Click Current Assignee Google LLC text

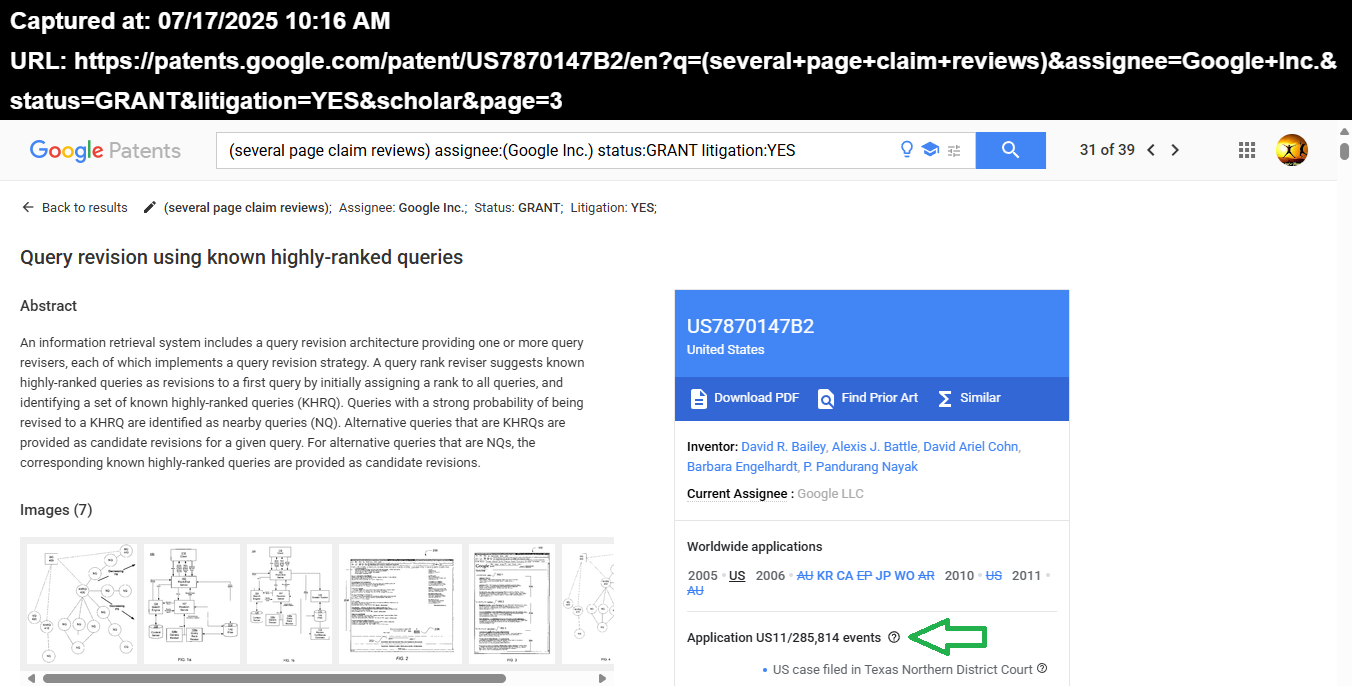(x=775, y=494)
